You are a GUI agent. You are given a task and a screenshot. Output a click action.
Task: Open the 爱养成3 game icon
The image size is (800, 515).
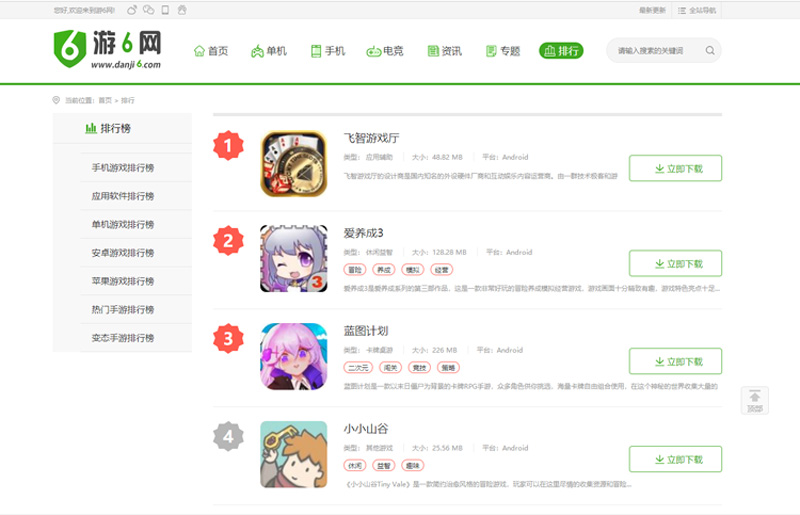click(294, 259)
